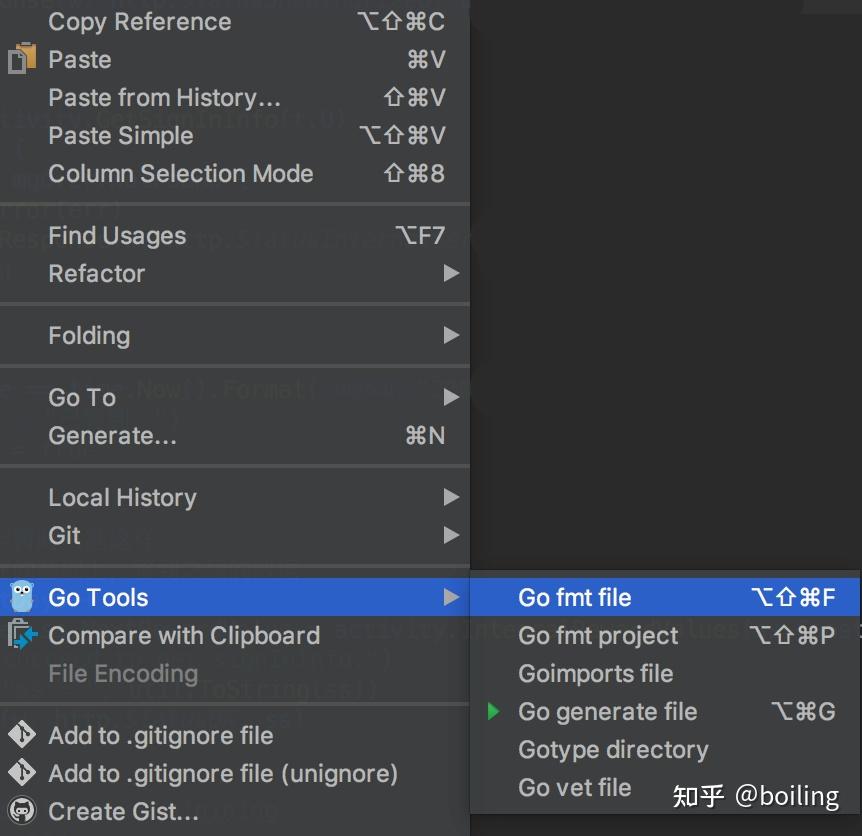Viewport: 862px width, 836px height.
Task: Open Paste from History...
Action: tap(164, 97)
